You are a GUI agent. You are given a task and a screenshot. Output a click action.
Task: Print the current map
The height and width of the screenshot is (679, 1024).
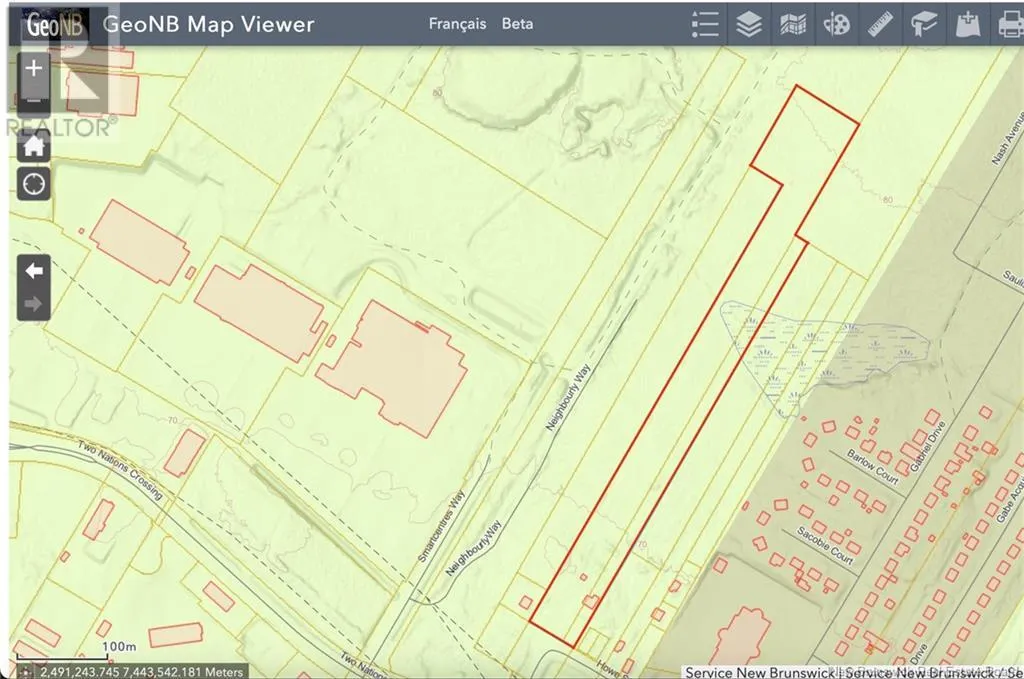pos(1008,24)
